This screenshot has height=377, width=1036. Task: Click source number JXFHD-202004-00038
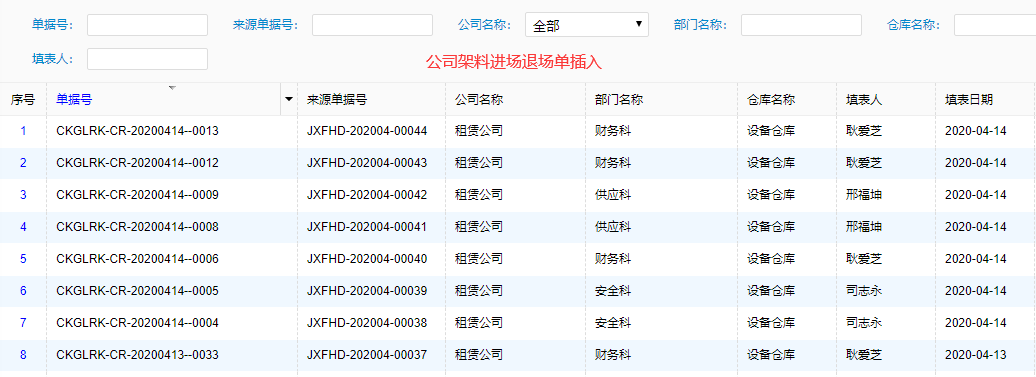367,323
